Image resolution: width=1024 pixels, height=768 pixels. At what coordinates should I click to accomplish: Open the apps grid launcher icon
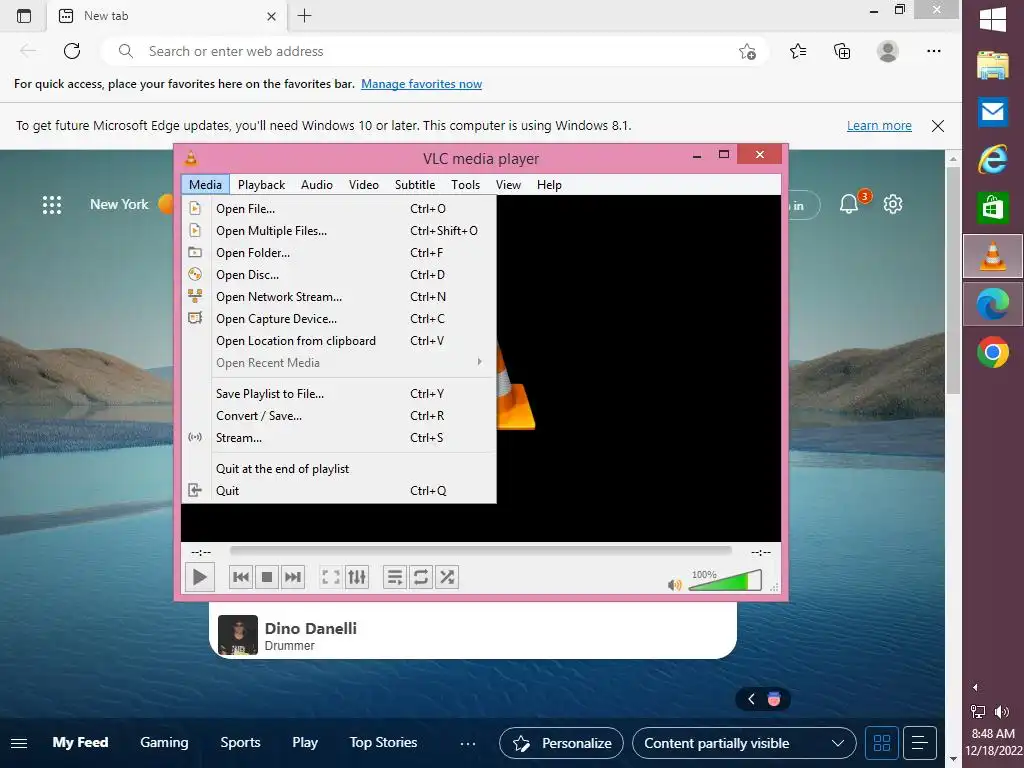[x=52, y=205]
